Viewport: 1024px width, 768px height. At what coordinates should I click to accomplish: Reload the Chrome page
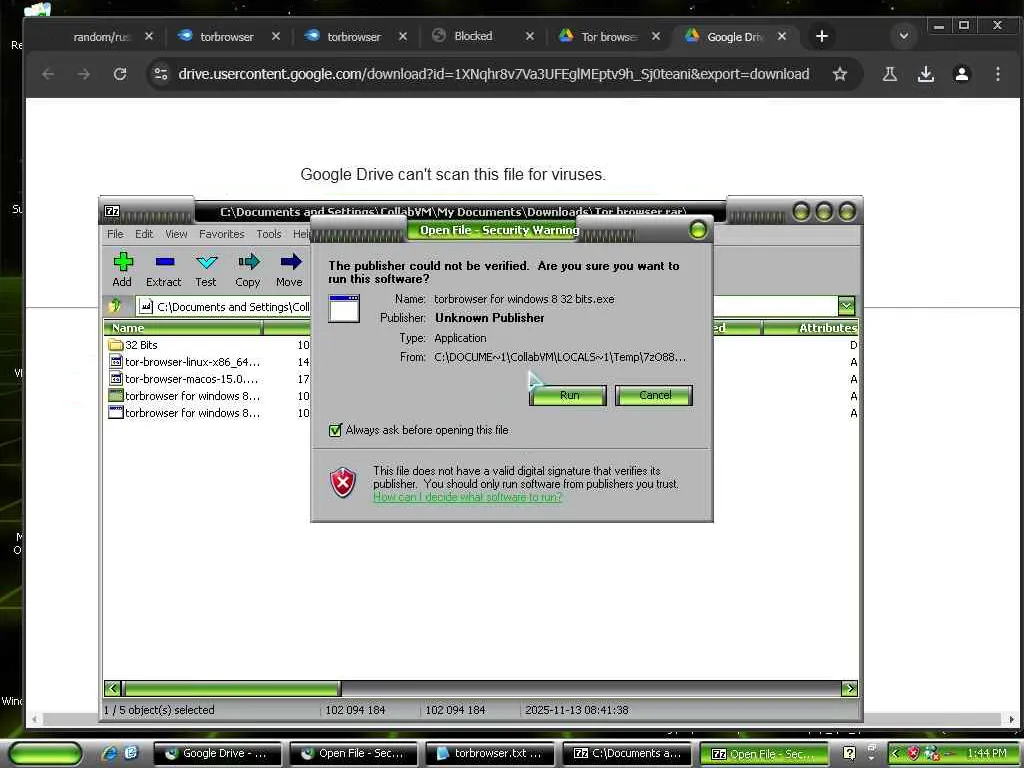coord(120,74)
